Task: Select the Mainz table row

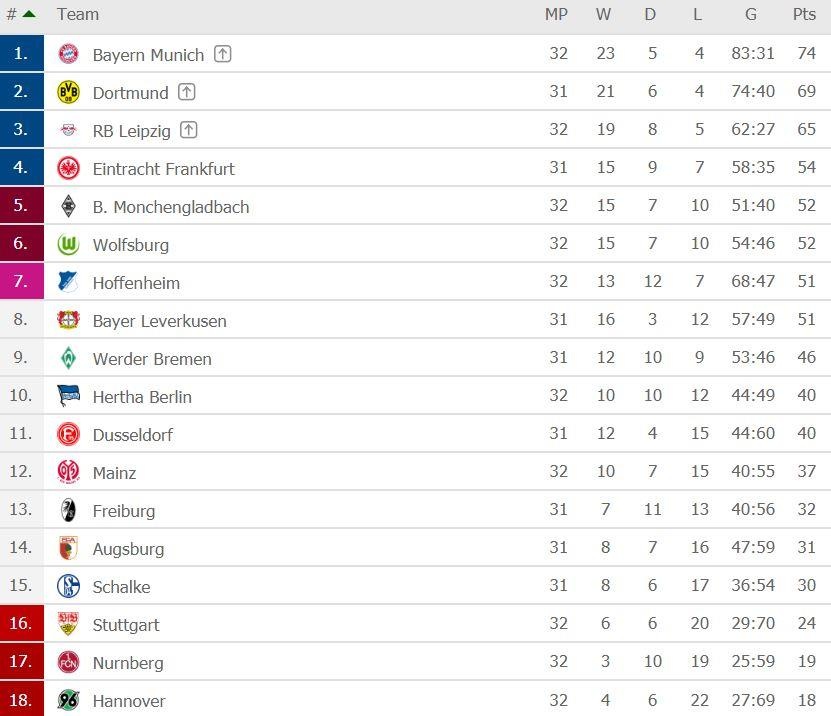Action: coord(400,473)
